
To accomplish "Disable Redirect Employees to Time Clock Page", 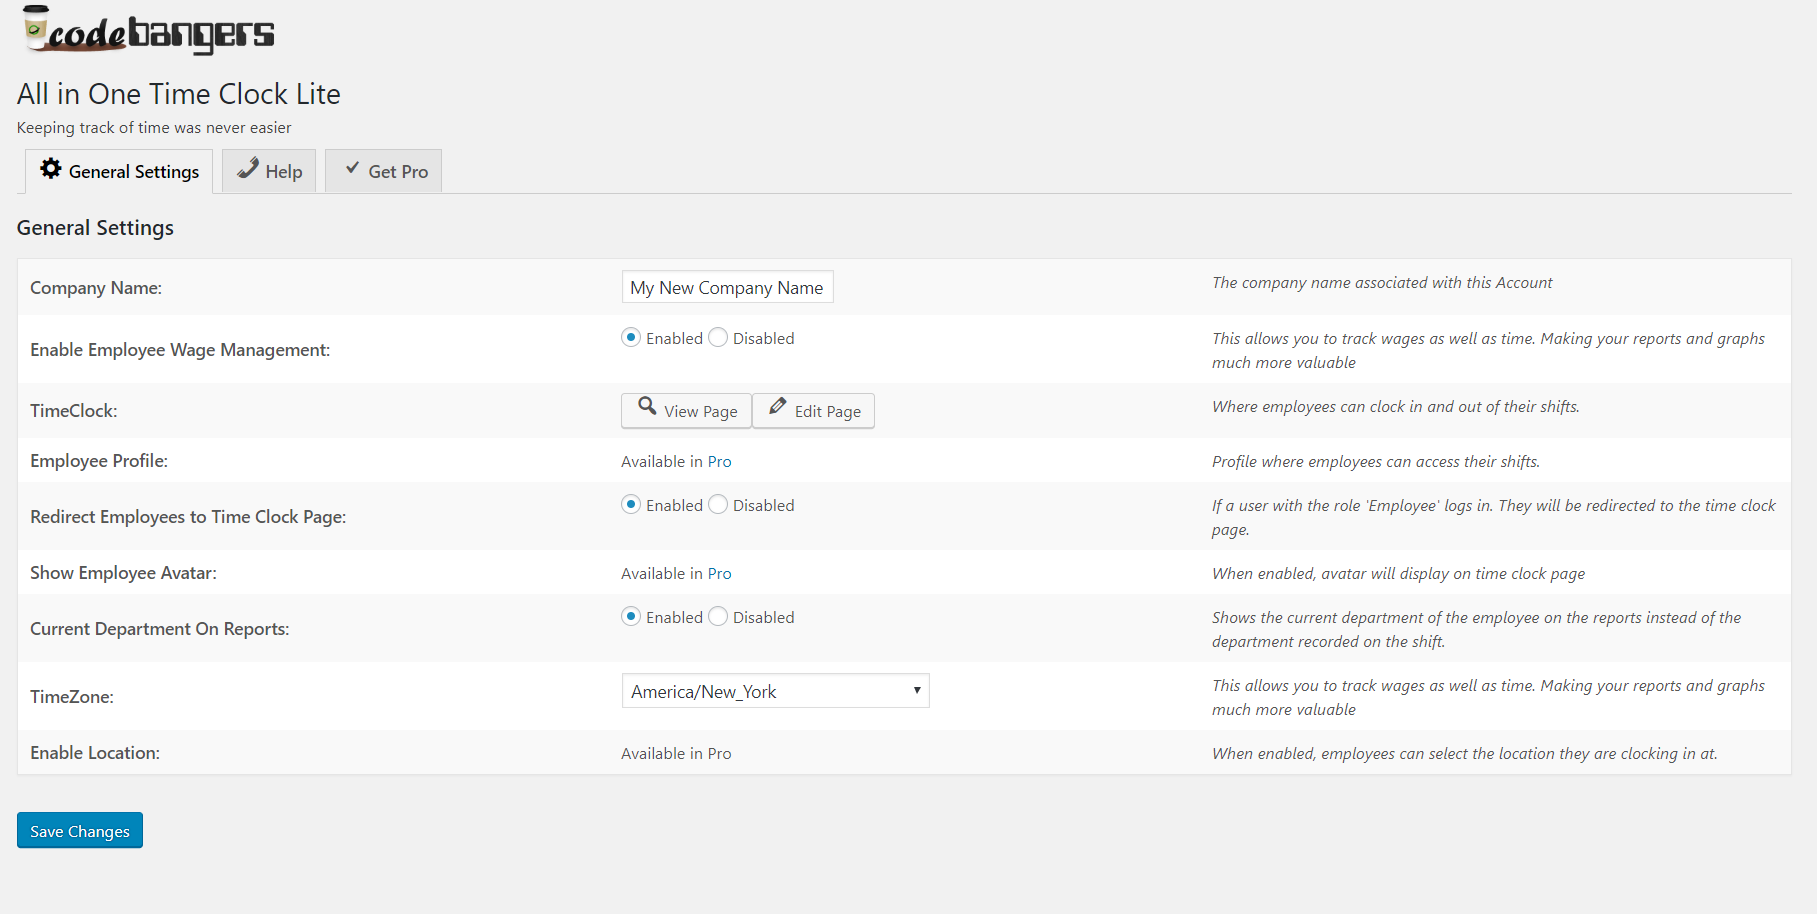I will [717, 504].
